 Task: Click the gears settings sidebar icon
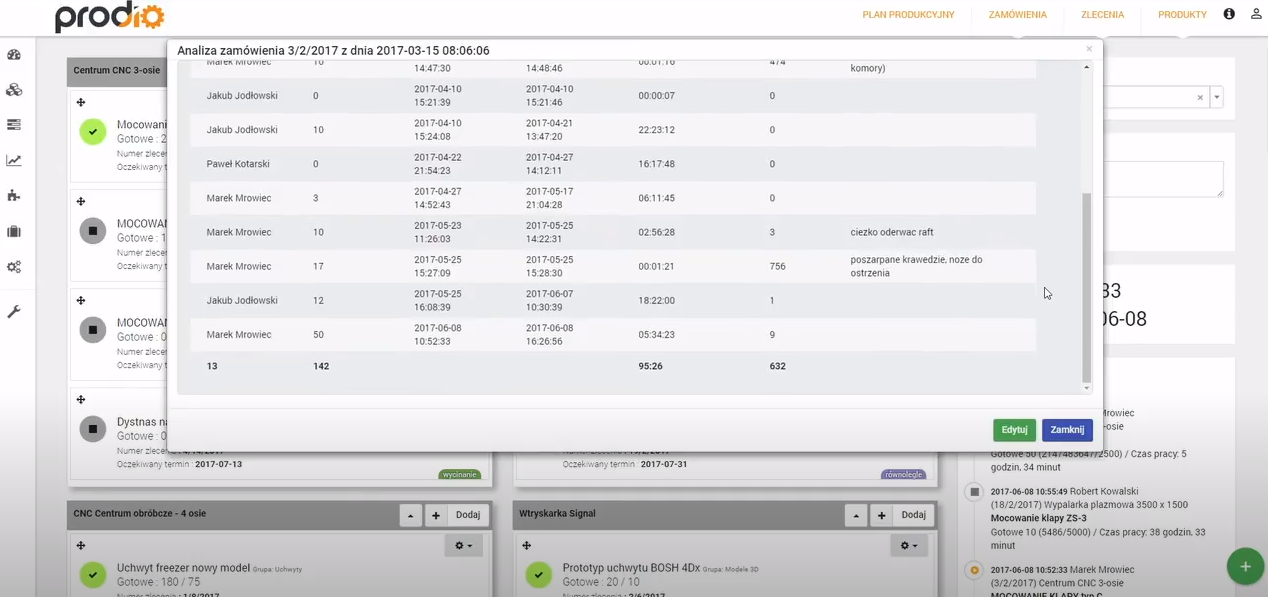coord(14,267)
